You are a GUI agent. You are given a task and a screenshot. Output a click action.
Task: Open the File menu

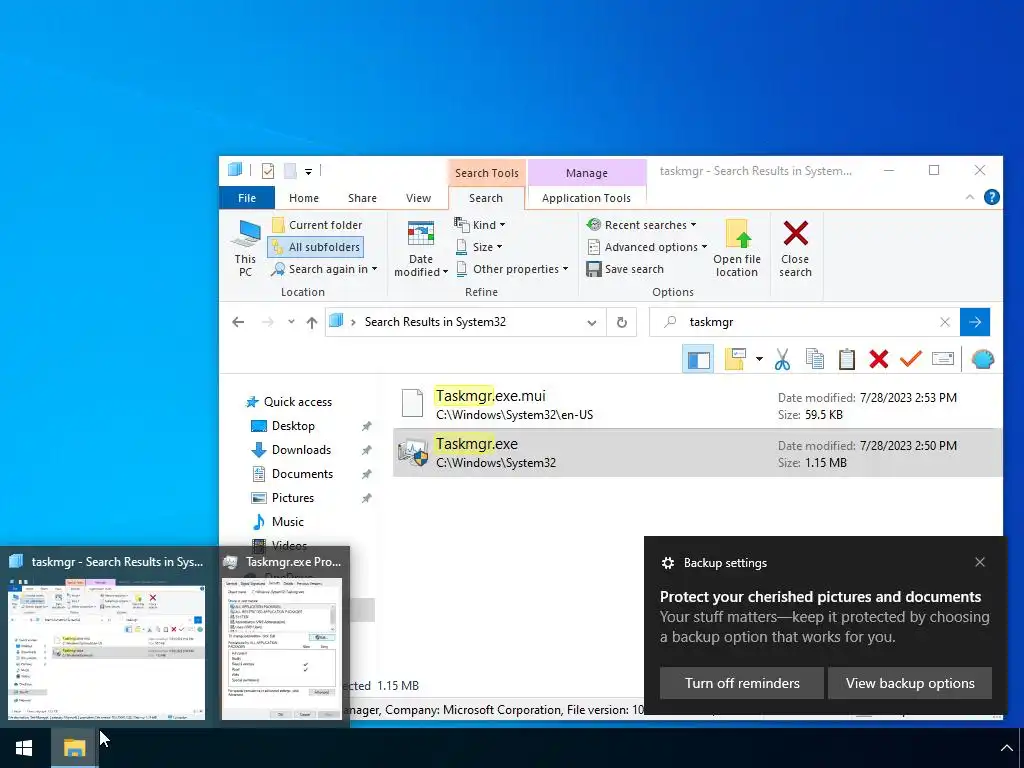247,198
